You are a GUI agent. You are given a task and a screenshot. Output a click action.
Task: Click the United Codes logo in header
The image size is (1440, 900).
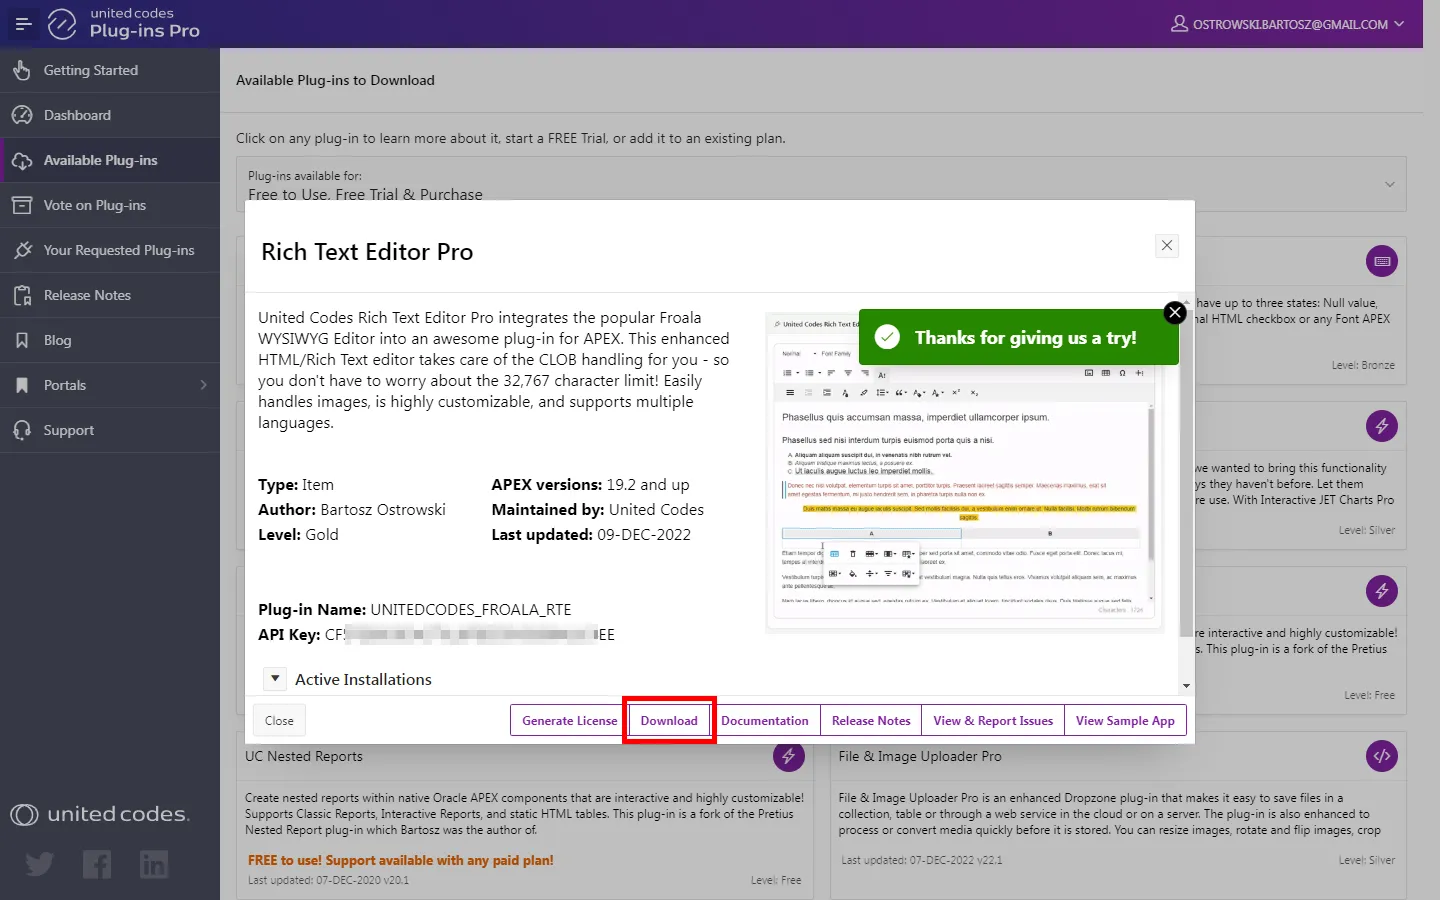click(62, 24)
